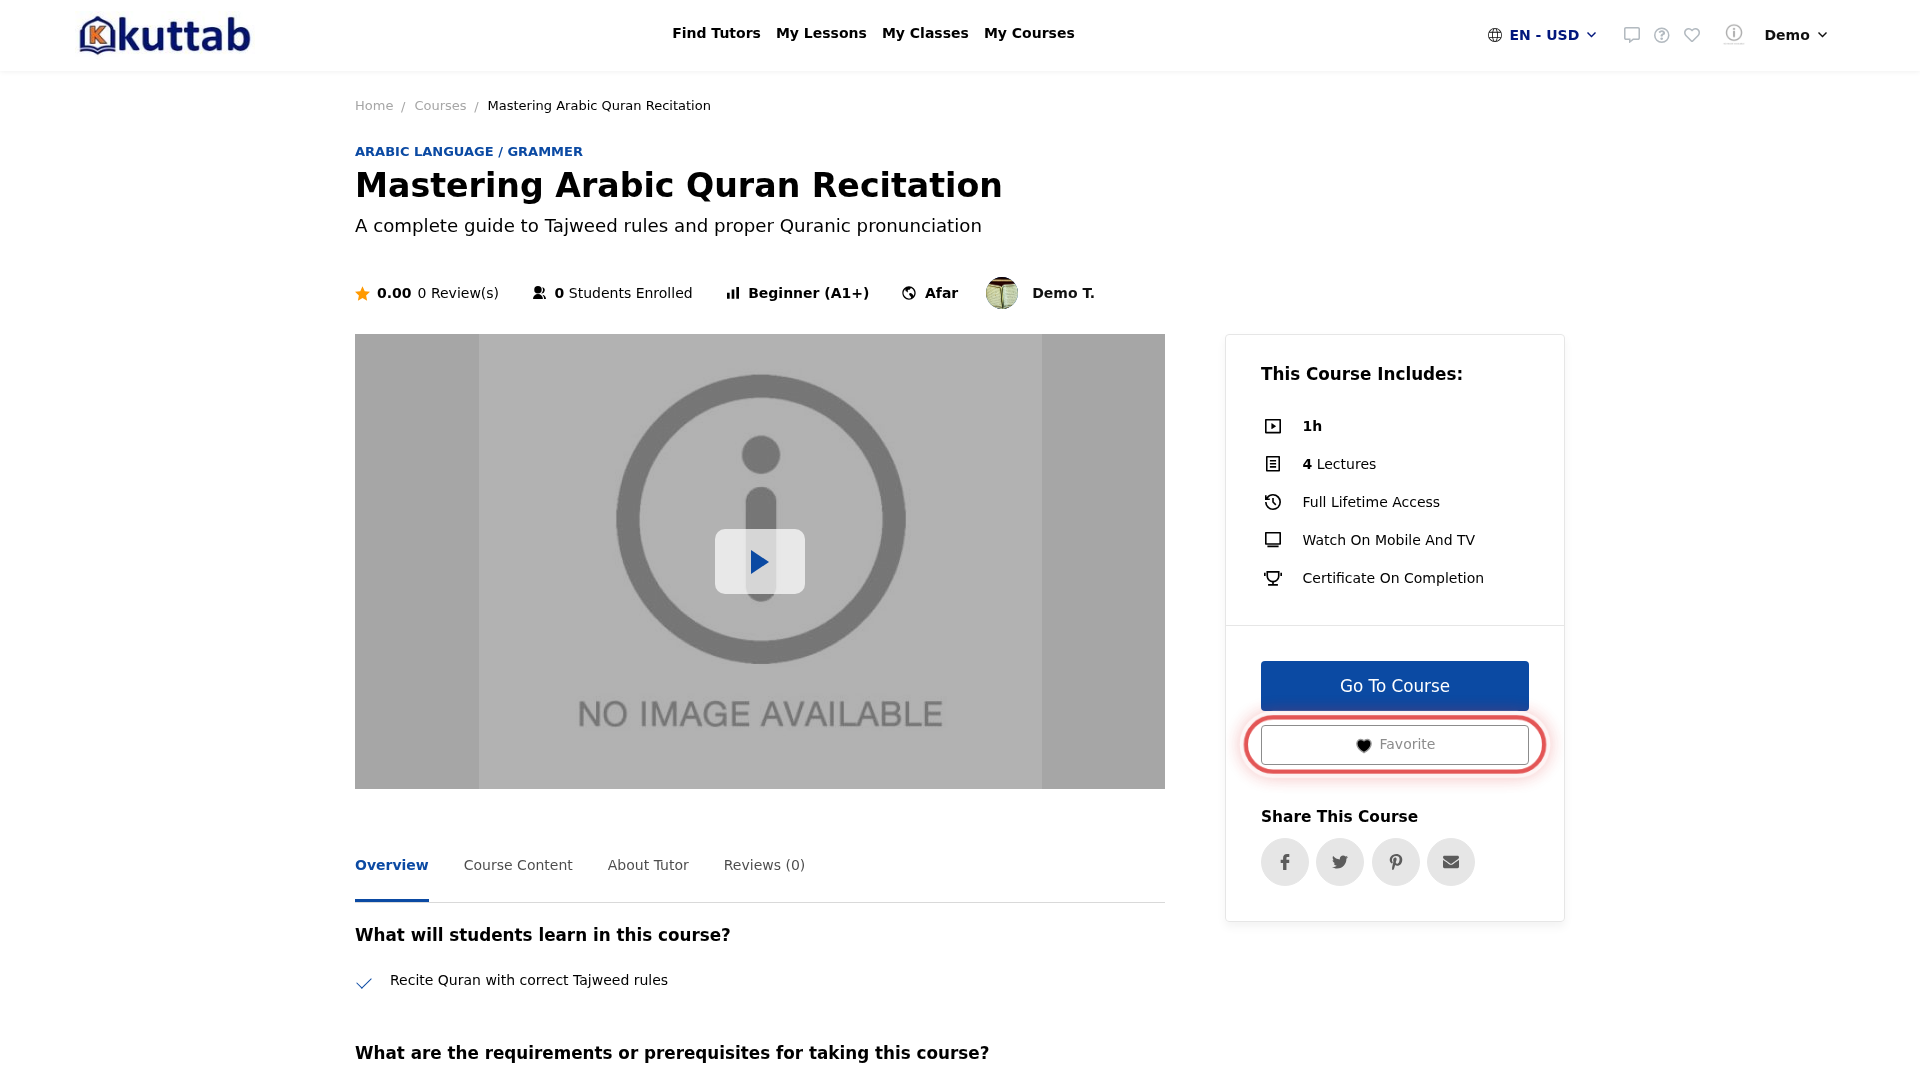This screenshot has width=1920, height=1080.
Task: Click the lifetime access history icon
Action: (1273, 502)
